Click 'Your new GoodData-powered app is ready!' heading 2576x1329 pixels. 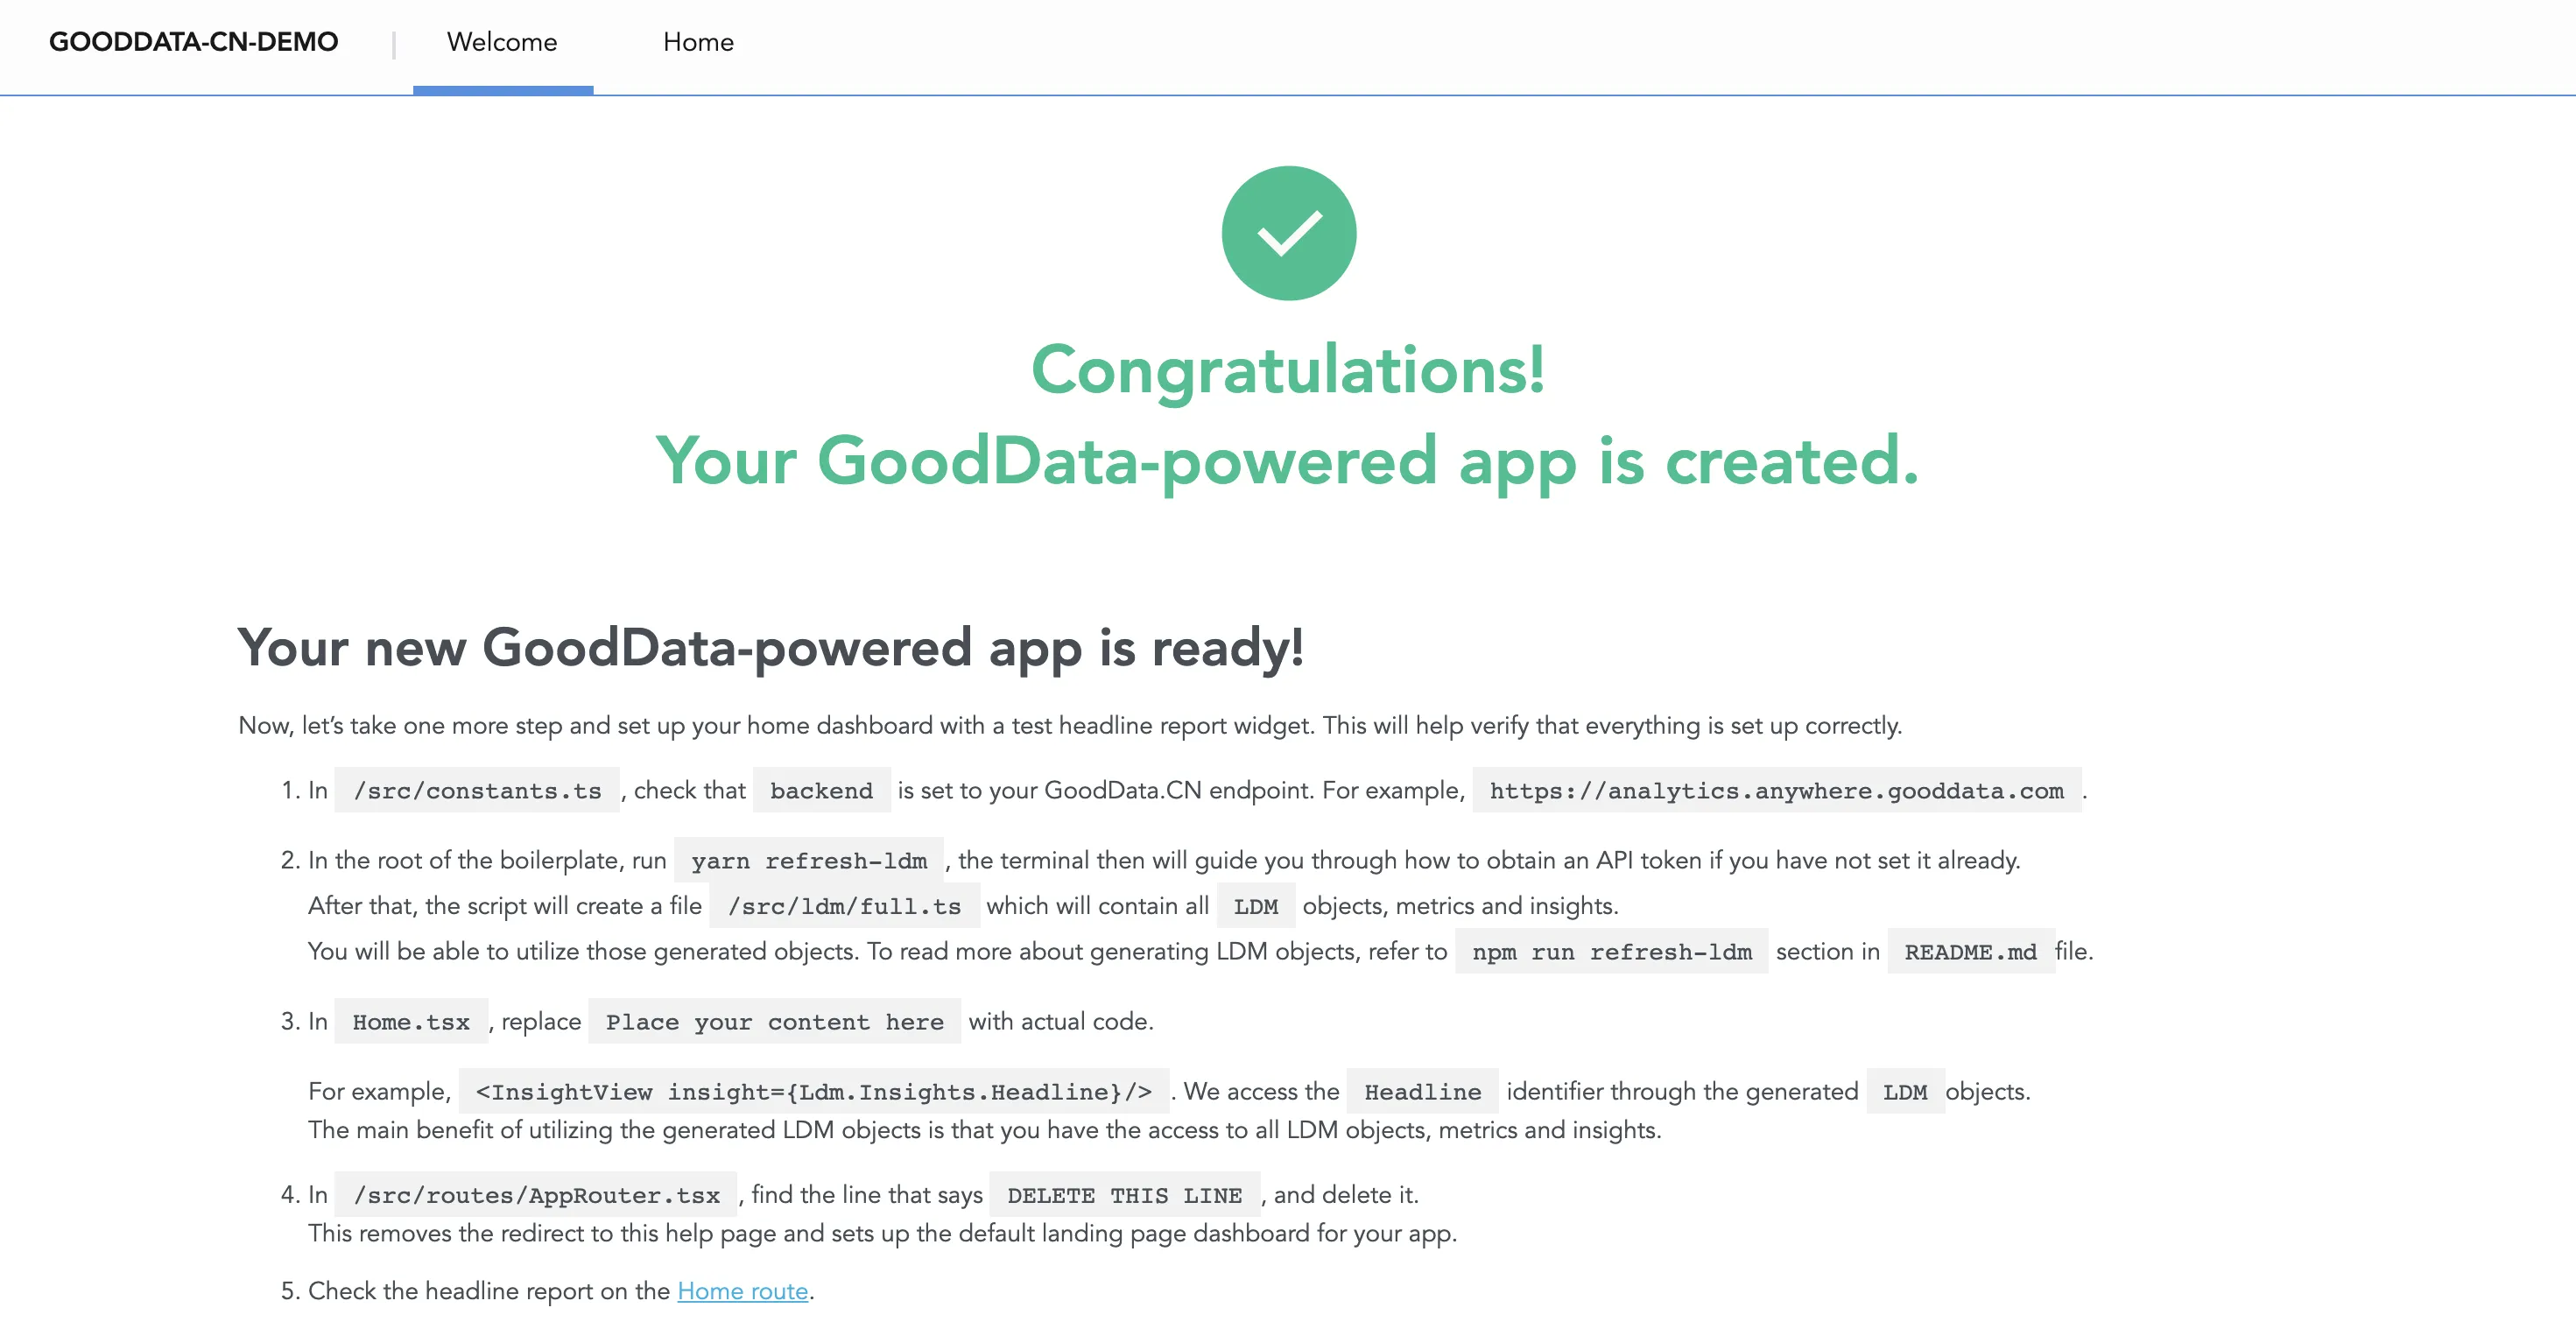coord(771,647)
